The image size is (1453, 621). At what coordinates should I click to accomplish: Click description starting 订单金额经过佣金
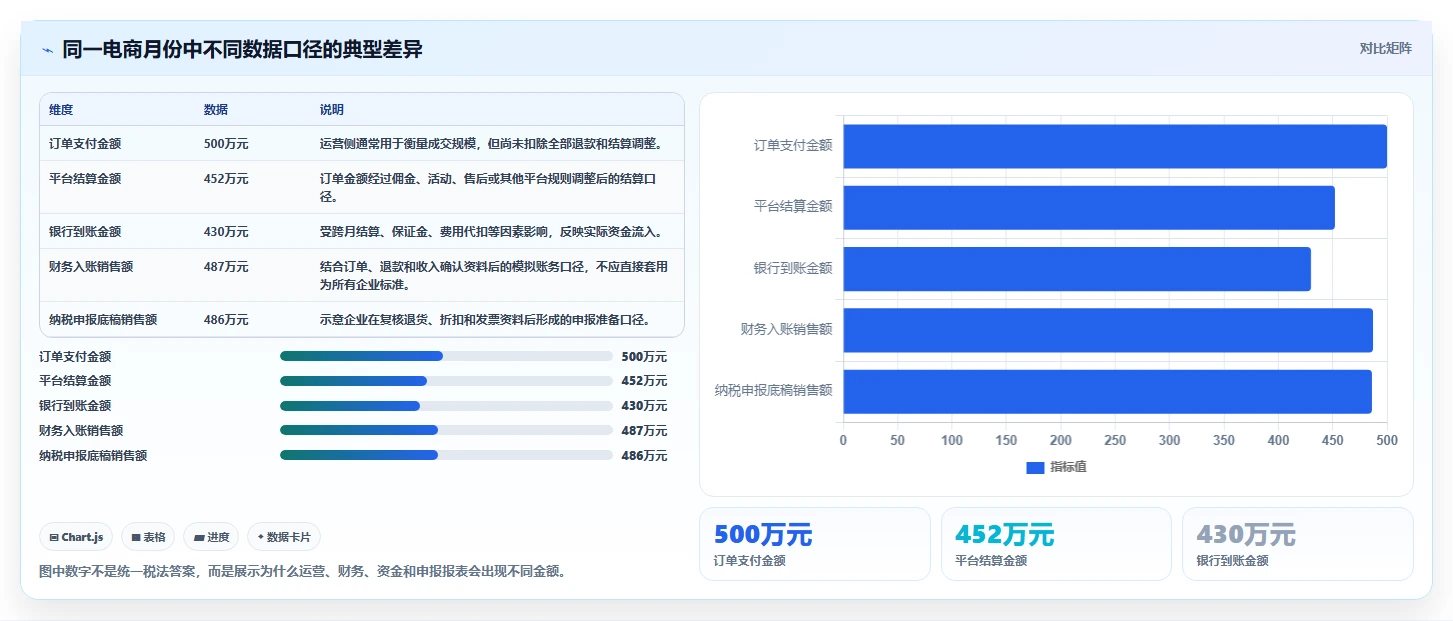489,187
